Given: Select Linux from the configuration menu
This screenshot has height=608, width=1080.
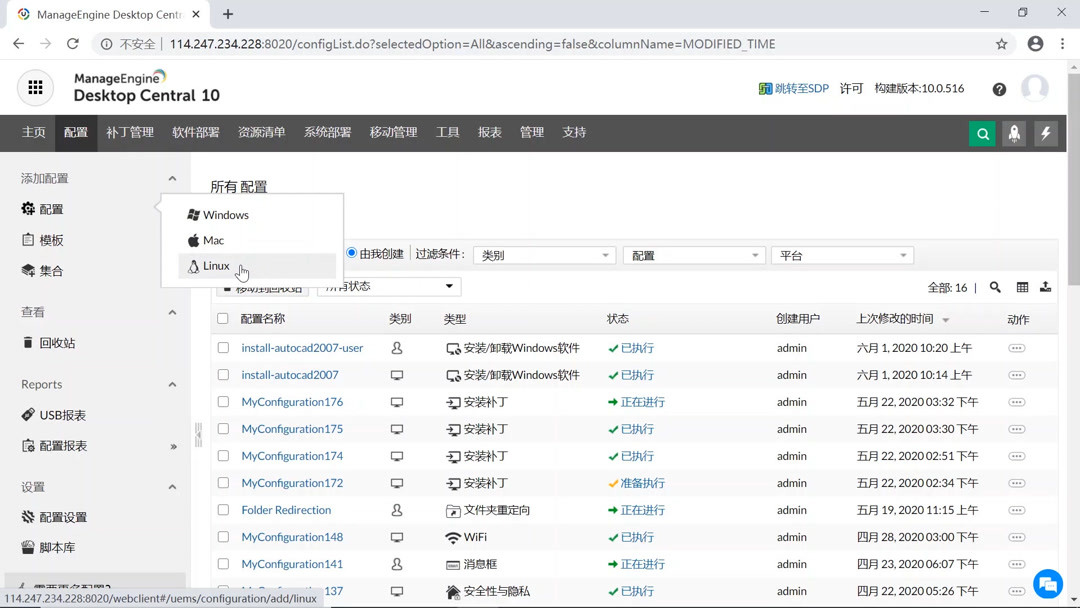Looking at the screenshot, I should tap(214, 265).
